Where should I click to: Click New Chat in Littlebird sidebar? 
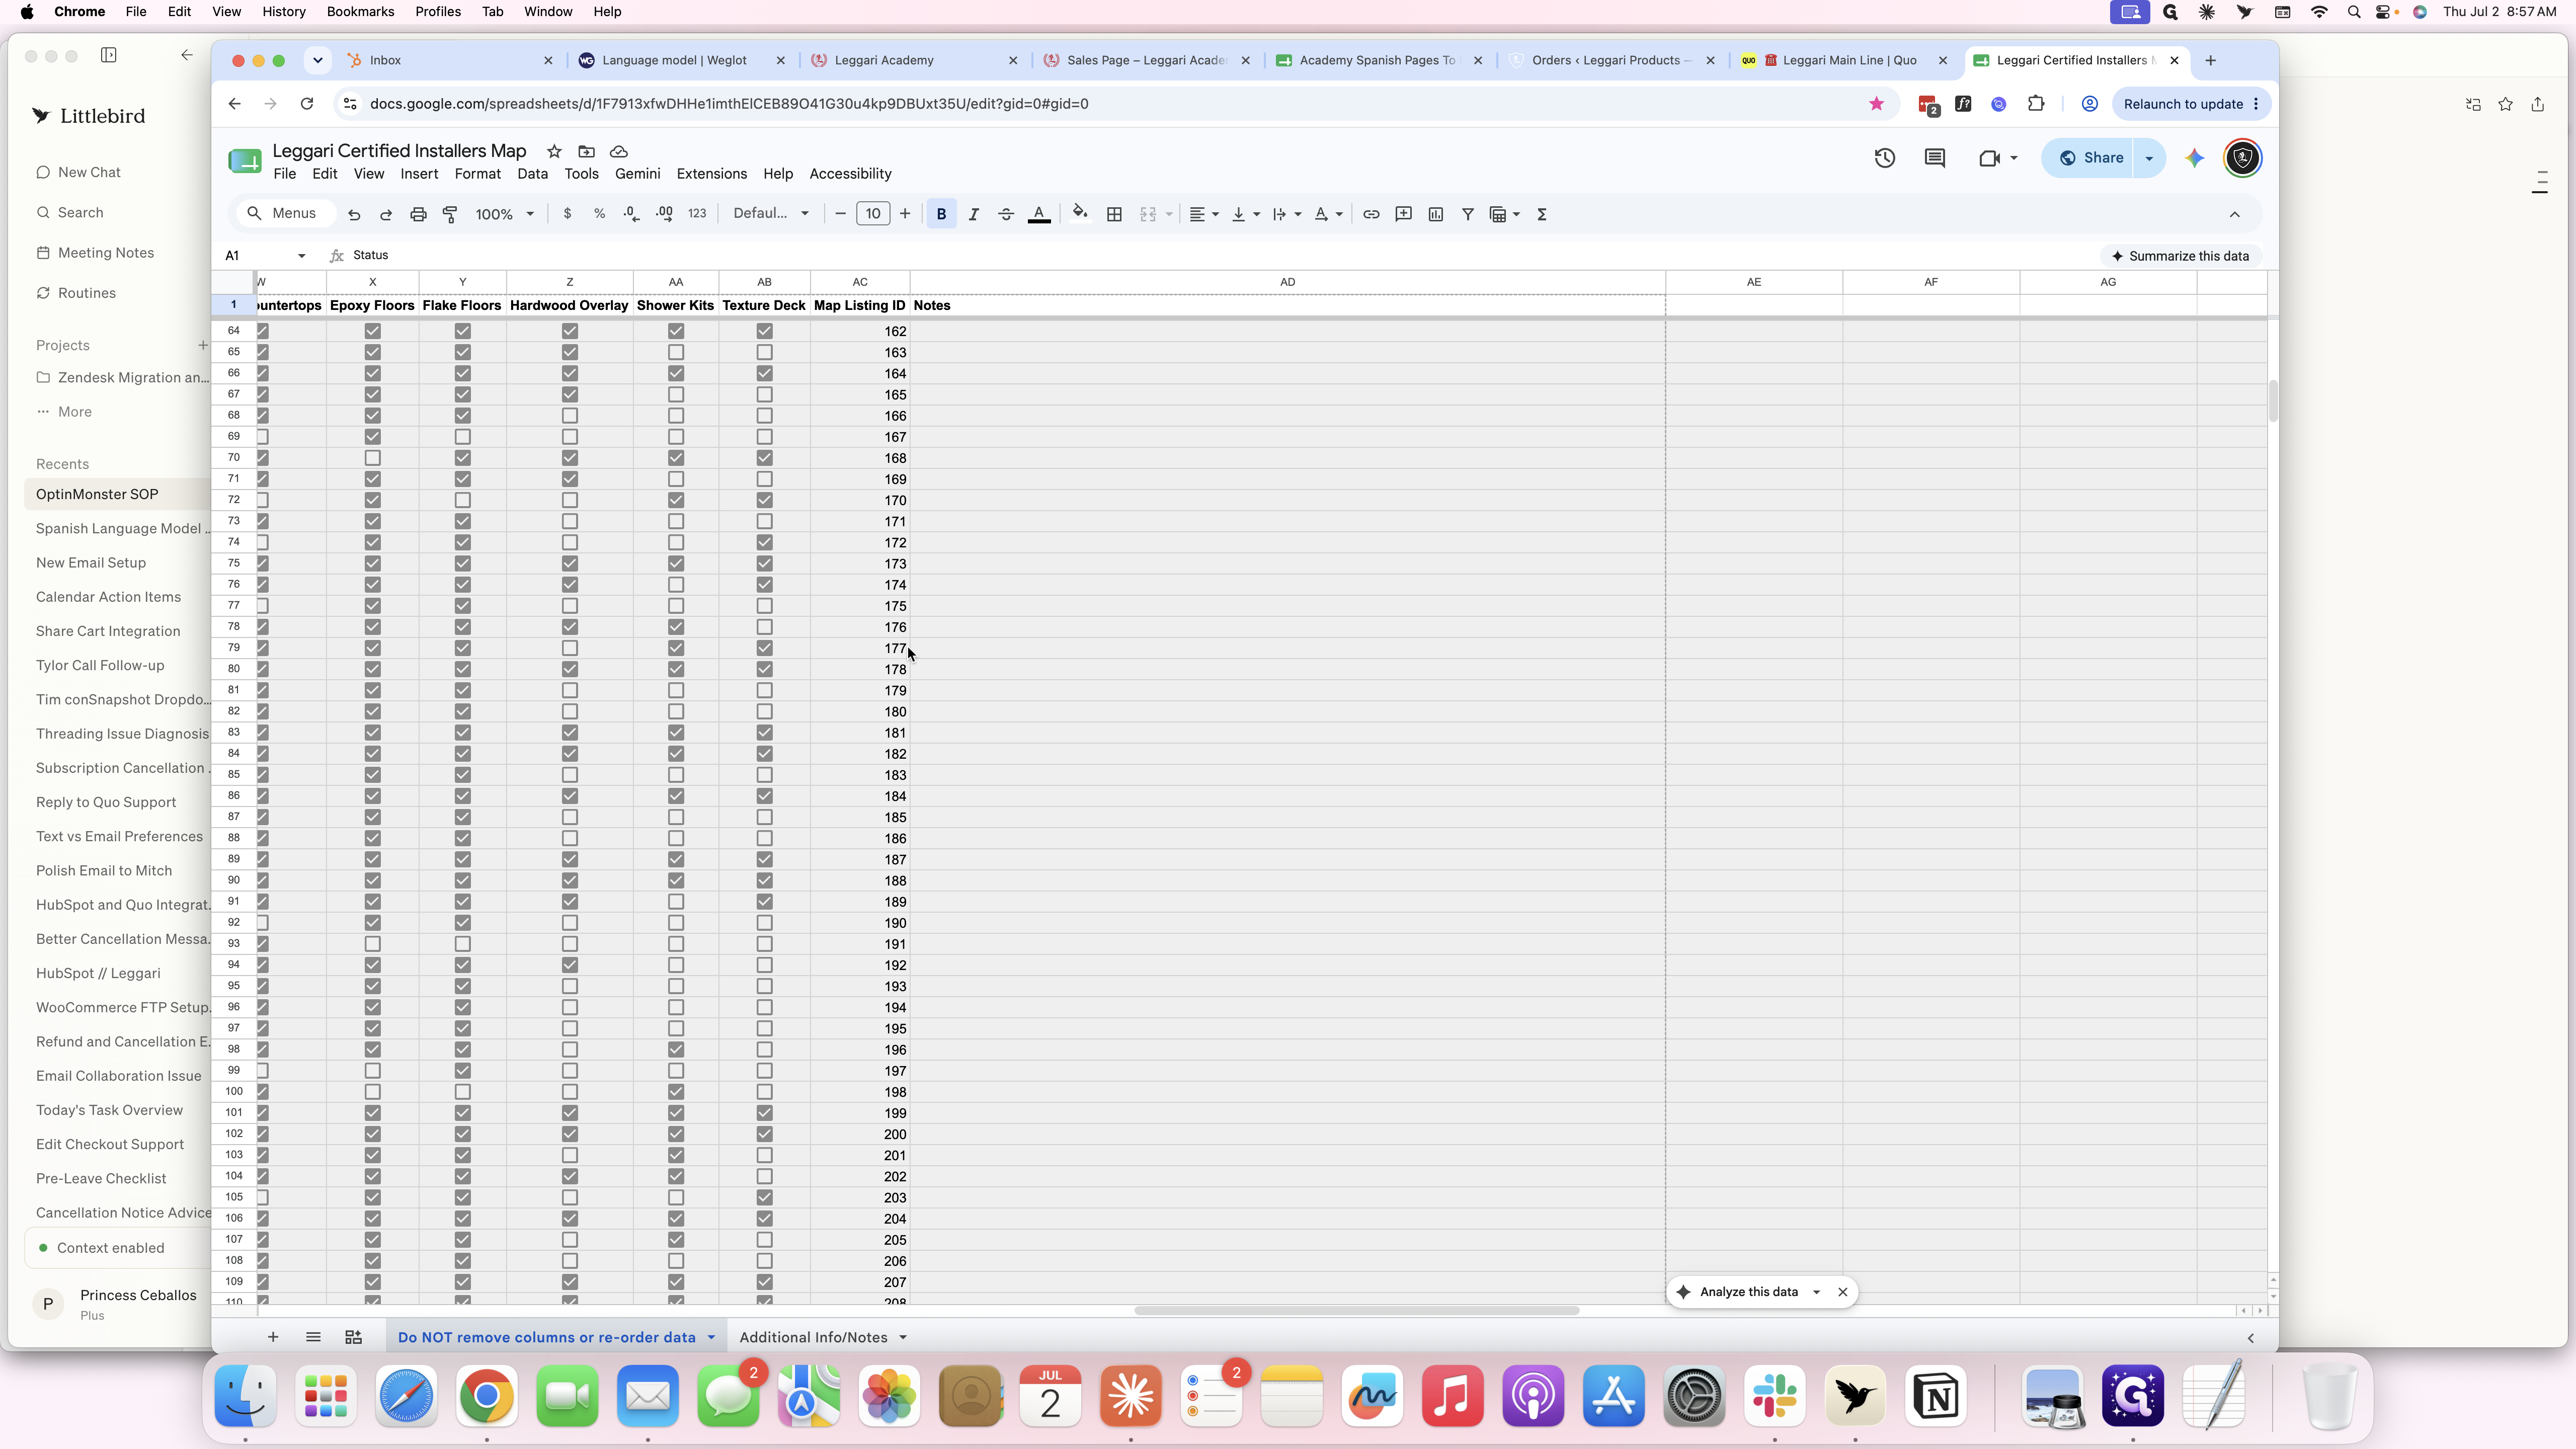[89, 172]
